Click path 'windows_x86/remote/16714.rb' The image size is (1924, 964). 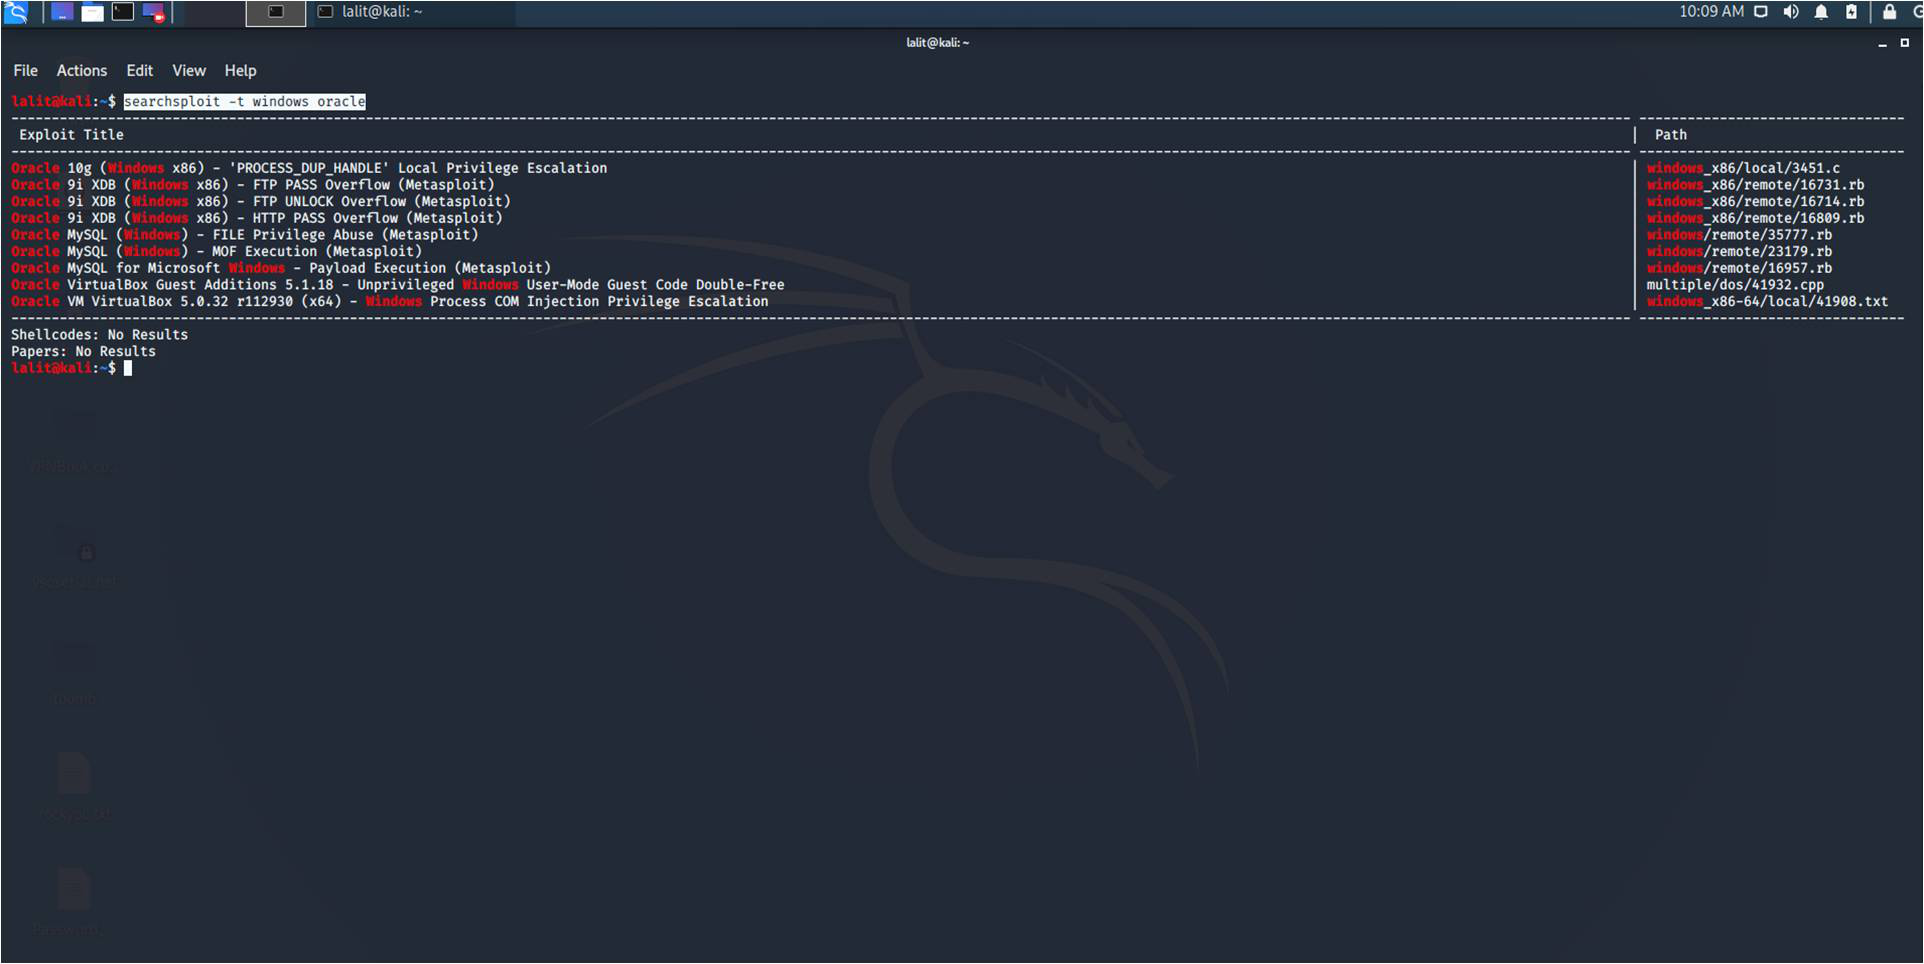click(x=1755, y=202)
